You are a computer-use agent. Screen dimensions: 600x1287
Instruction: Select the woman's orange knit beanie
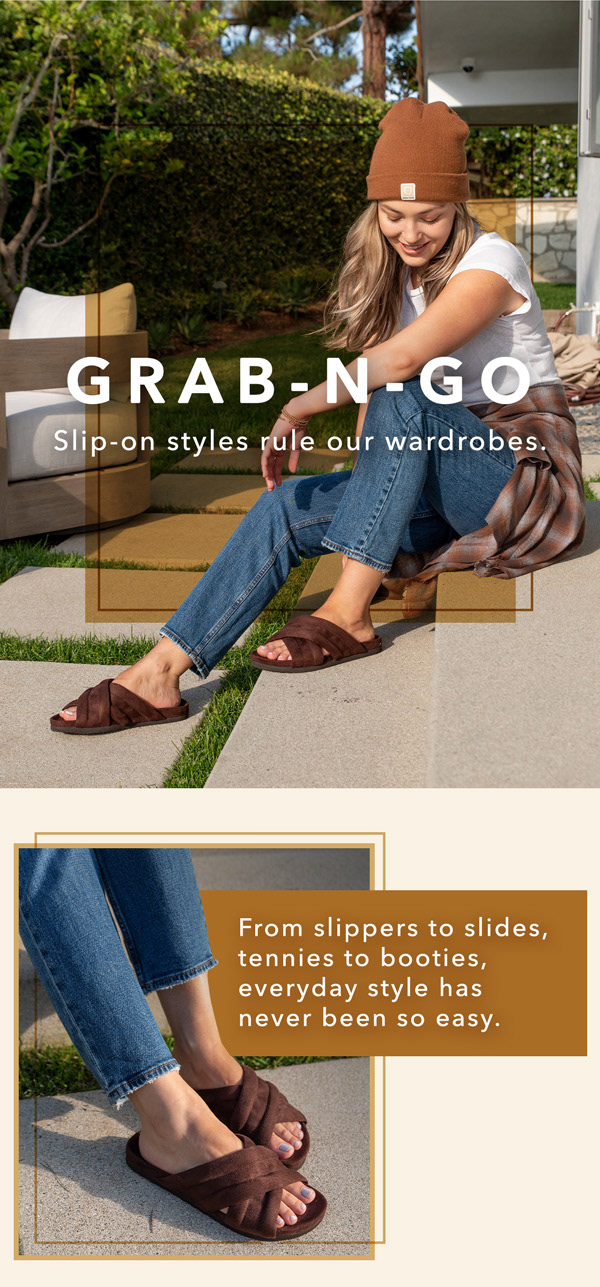tap(418, 151)
